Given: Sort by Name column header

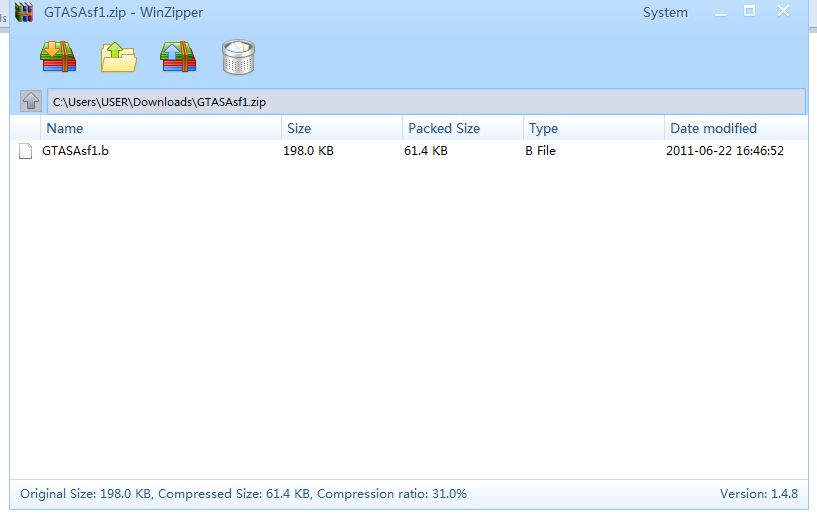Looking at the screenshot, I should click(x=160, y=128).
